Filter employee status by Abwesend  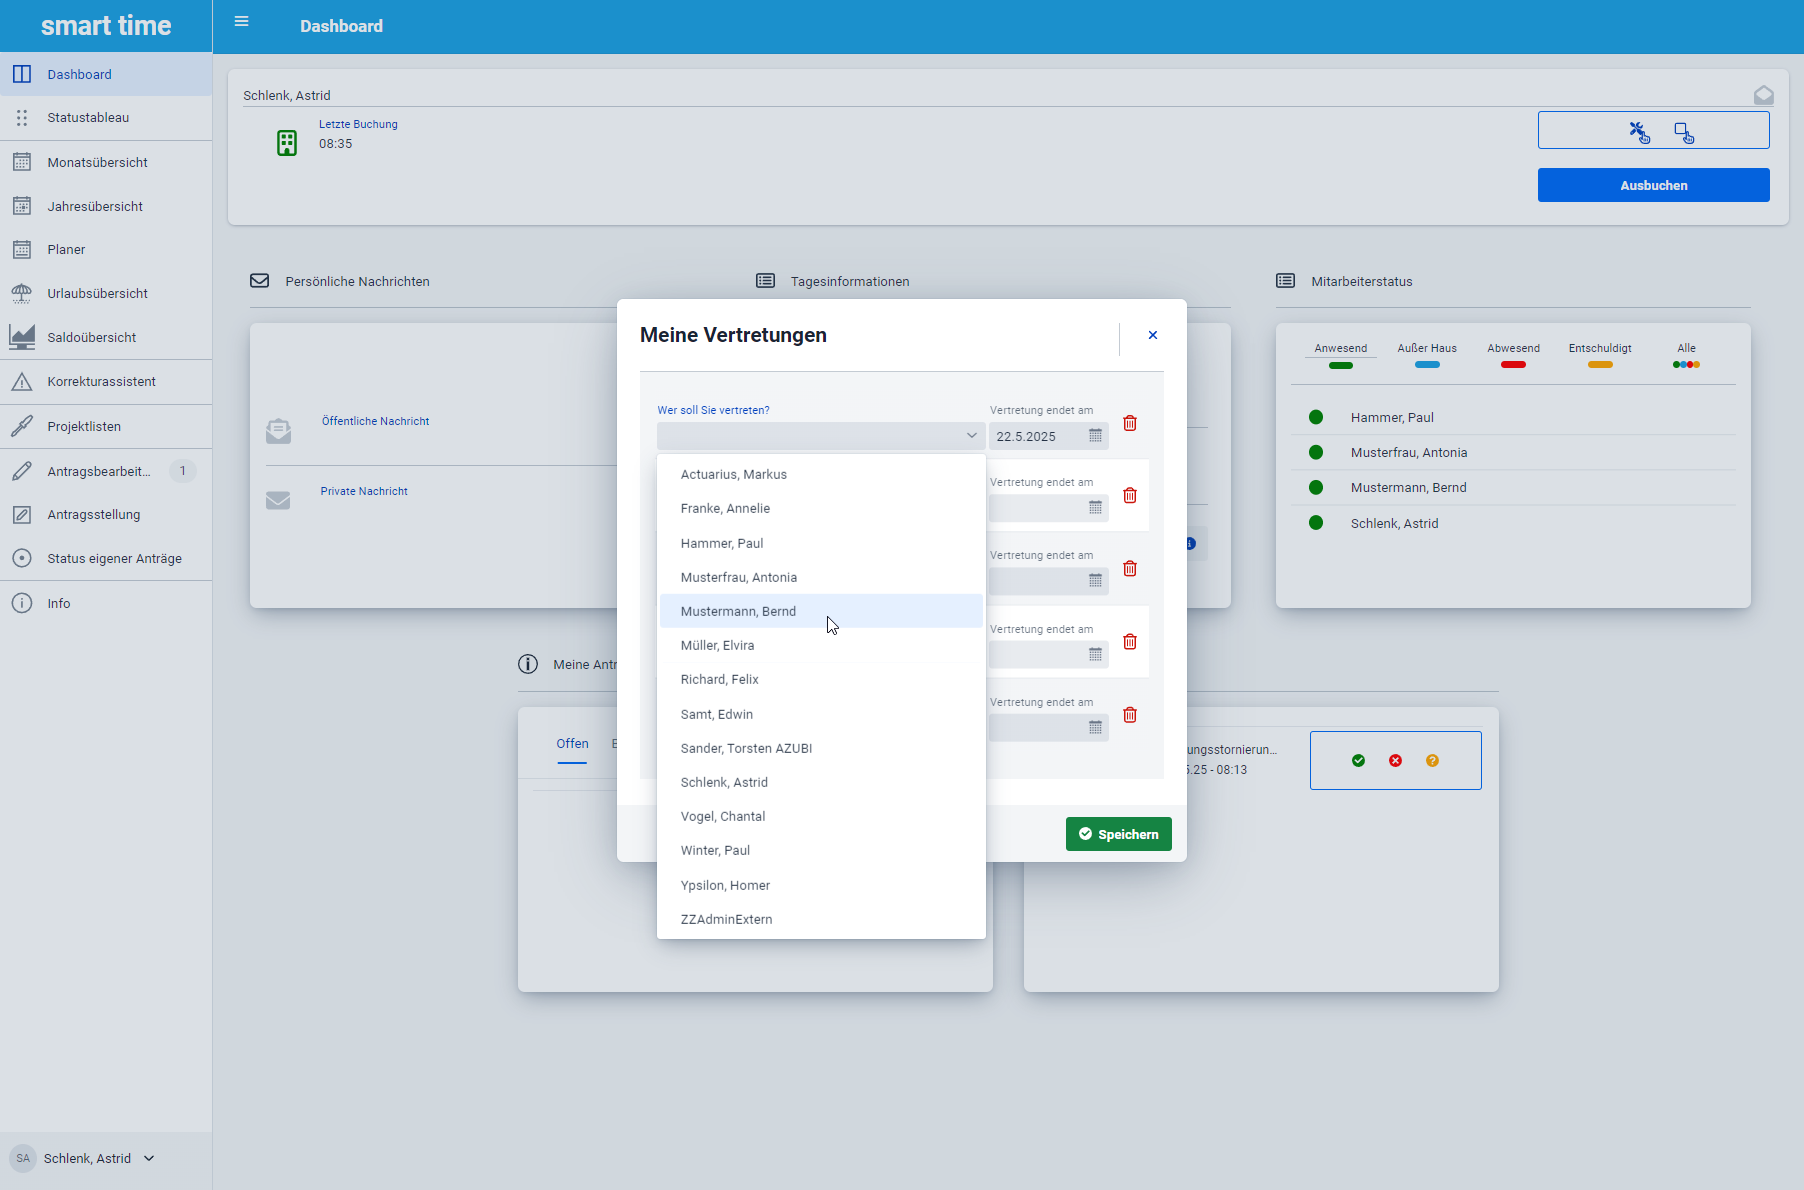[1513, 355]
